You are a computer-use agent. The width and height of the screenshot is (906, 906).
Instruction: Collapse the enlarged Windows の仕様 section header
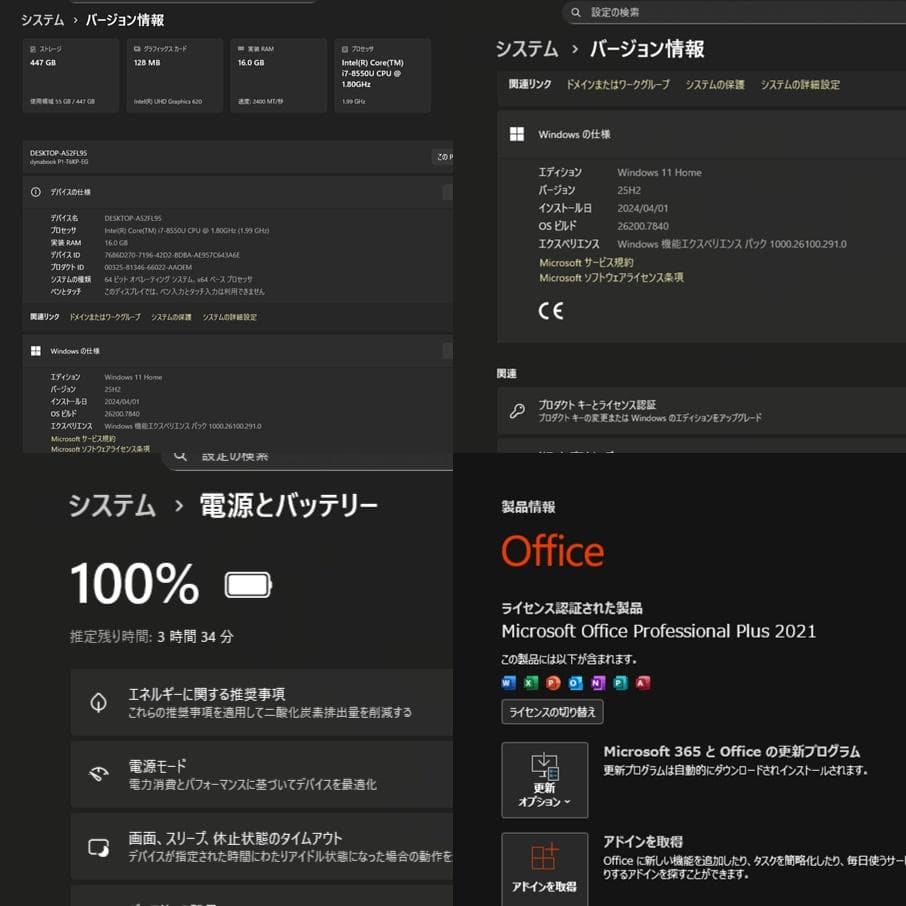(x=701, y=134)
